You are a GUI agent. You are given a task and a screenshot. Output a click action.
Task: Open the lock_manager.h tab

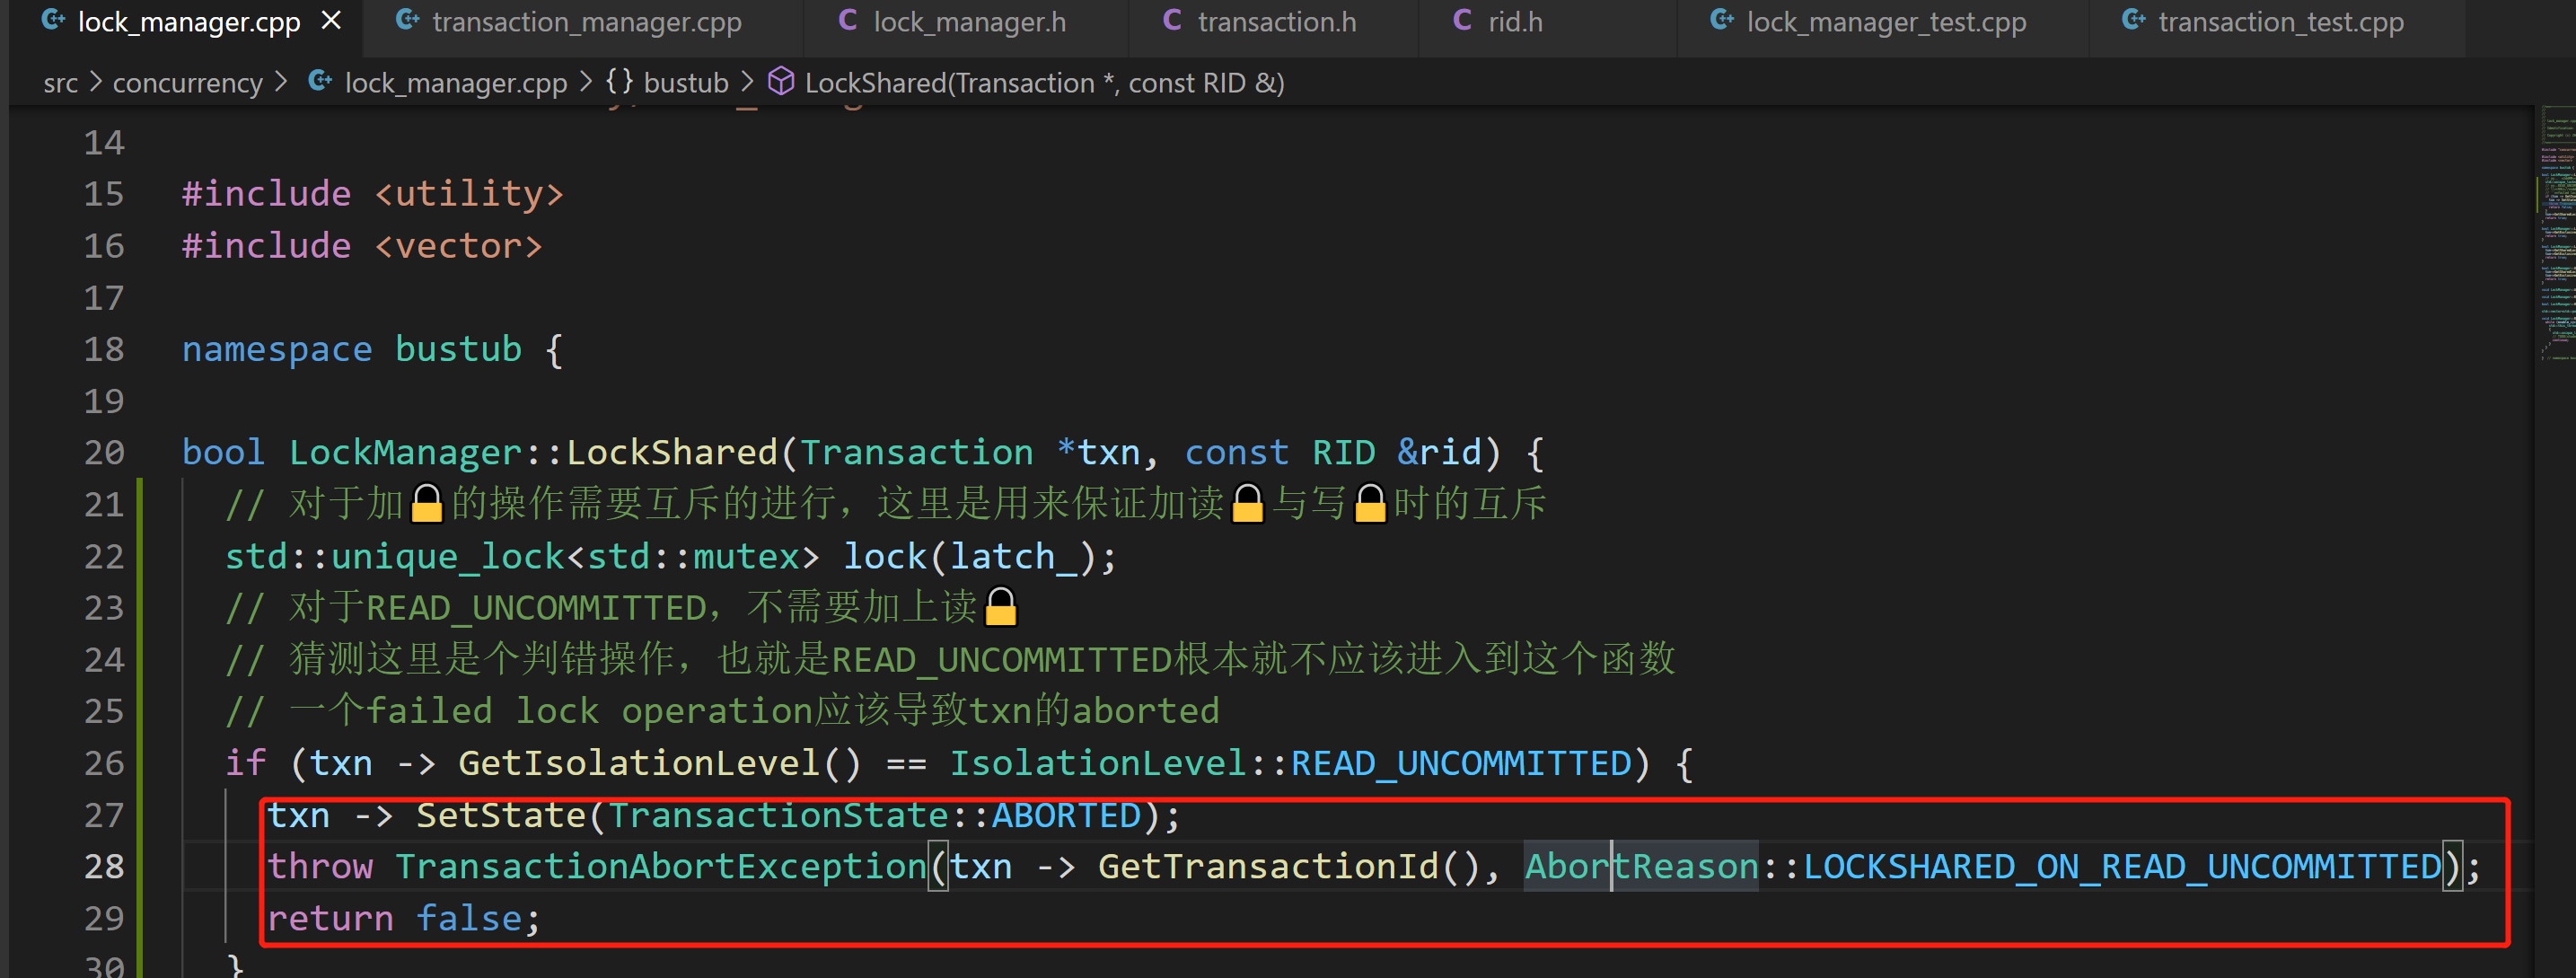[968, 22]
